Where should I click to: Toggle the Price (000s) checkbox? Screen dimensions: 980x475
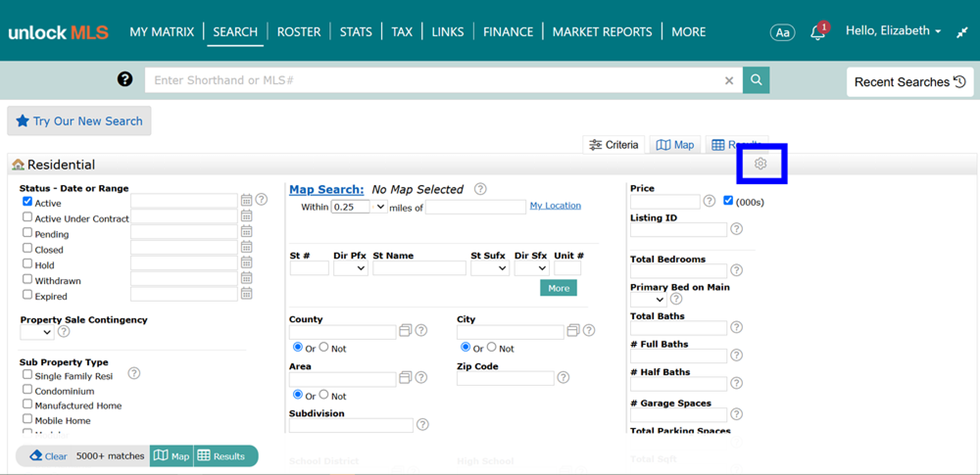[x=728, y=201]
